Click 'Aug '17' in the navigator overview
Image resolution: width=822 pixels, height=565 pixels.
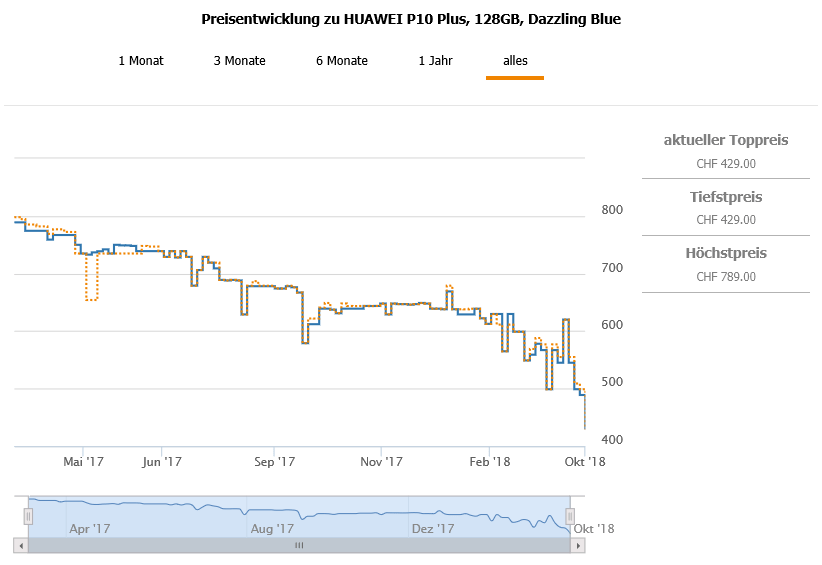[271, 529]
